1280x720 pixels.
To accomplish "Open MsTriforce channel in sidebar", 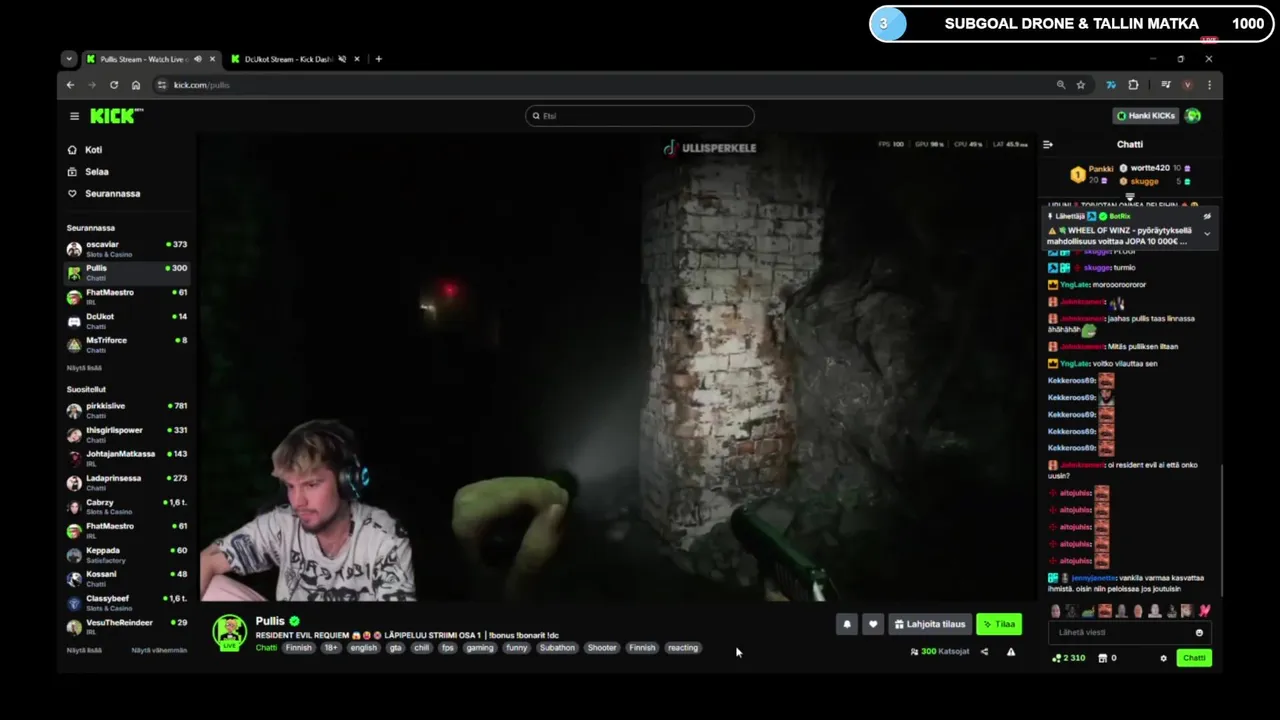I will click(127, 344).
